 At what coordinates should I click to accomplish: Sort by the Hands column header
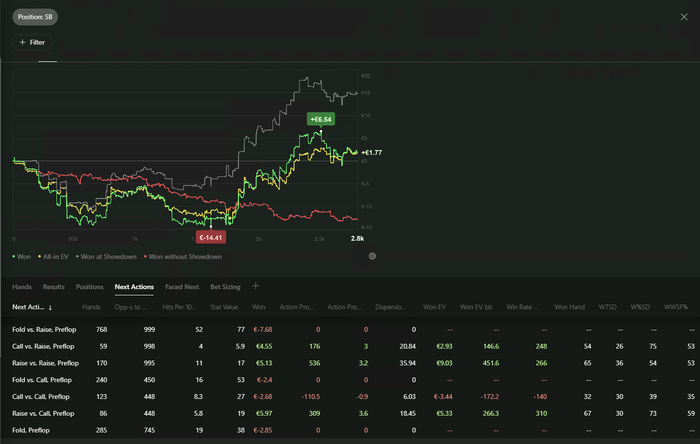click(91, 307)
